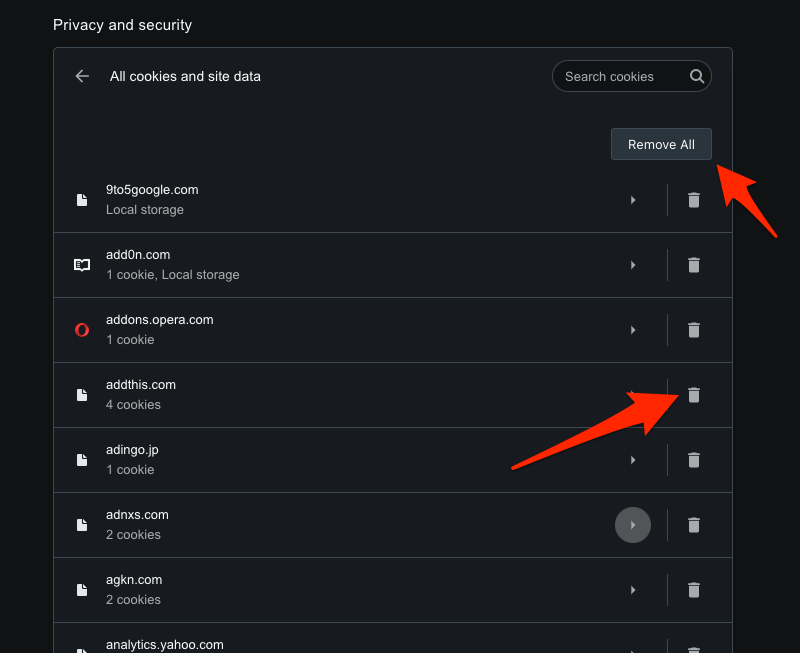Click the Opera logo beside addons.opera.com
Image resolution: width=800 pixels, height=653 pixels.
(81, 329)
